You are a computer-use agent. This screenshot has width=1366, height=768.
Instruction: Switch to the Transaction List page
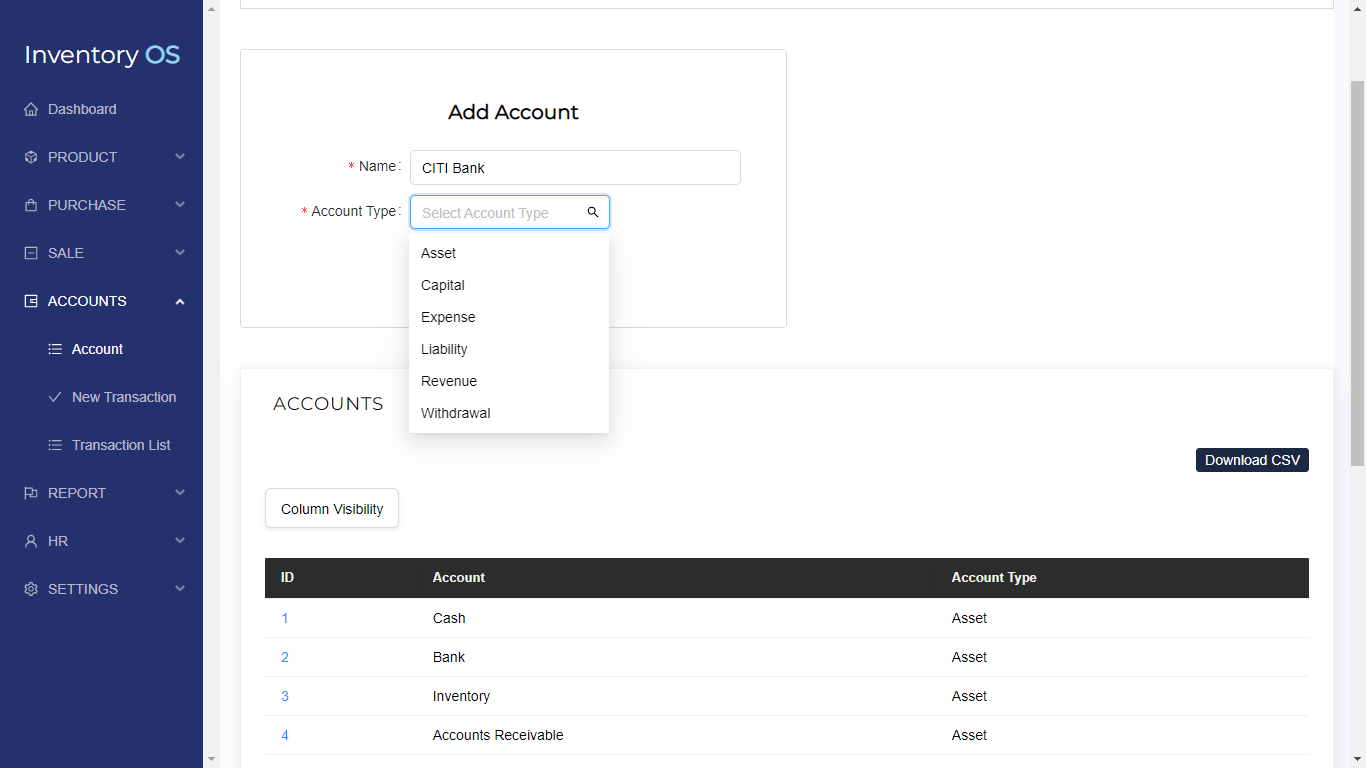[120, 445]
